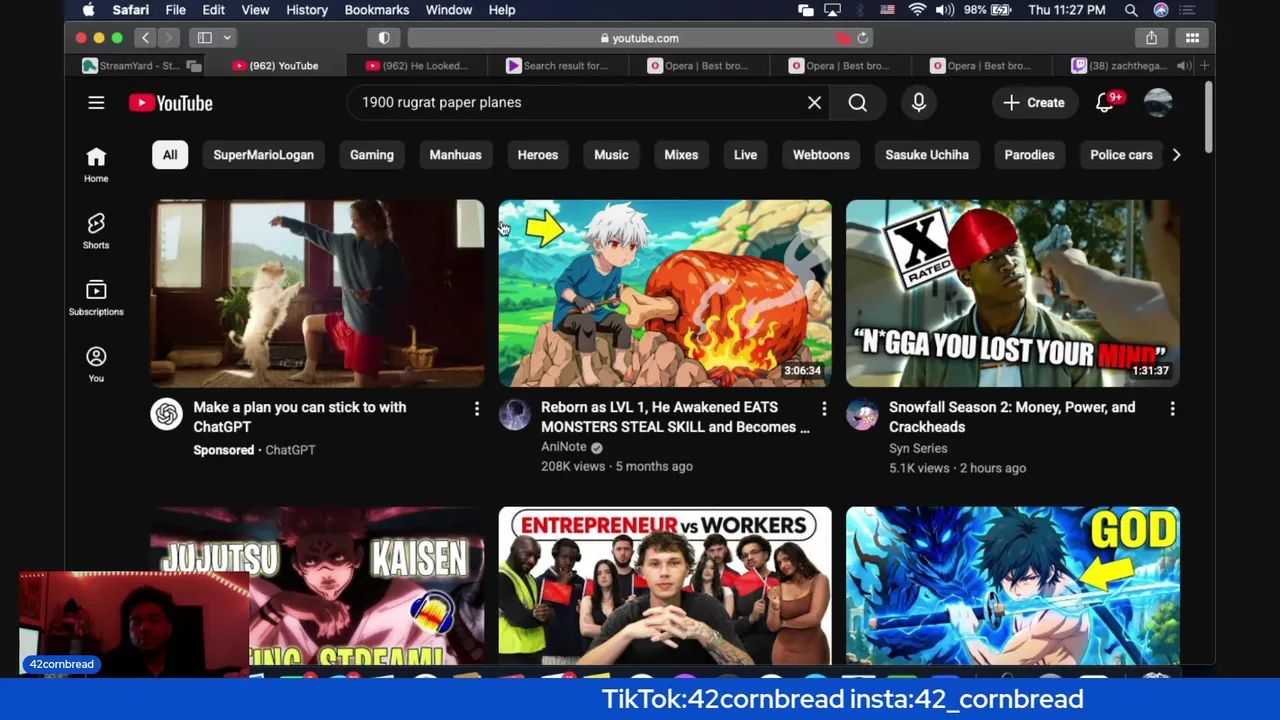
Task: Mute audio on the zachthega tab
Action: [1183, 66]
